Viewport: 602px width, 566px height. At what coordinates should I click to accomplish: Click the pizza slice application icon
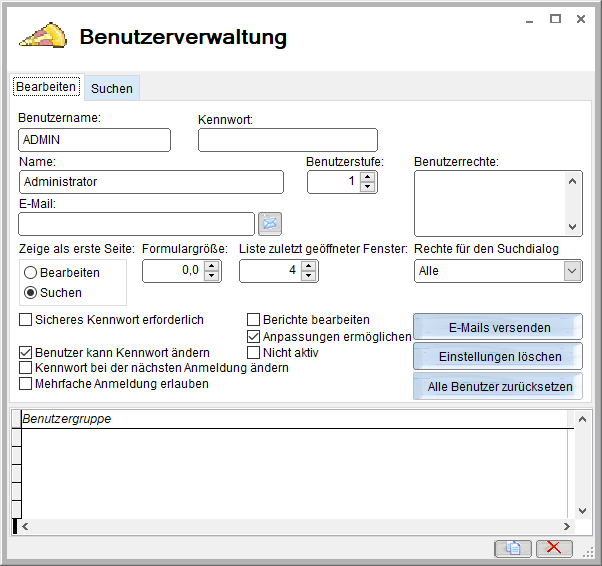click(43, 35)
